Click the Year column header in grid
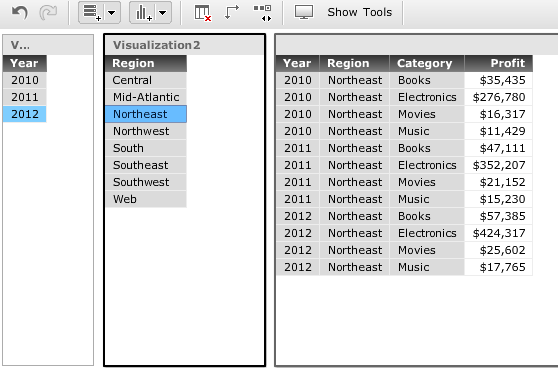This screenshot has height=370, width=558. pyautogui.click(x=298, y=63)
